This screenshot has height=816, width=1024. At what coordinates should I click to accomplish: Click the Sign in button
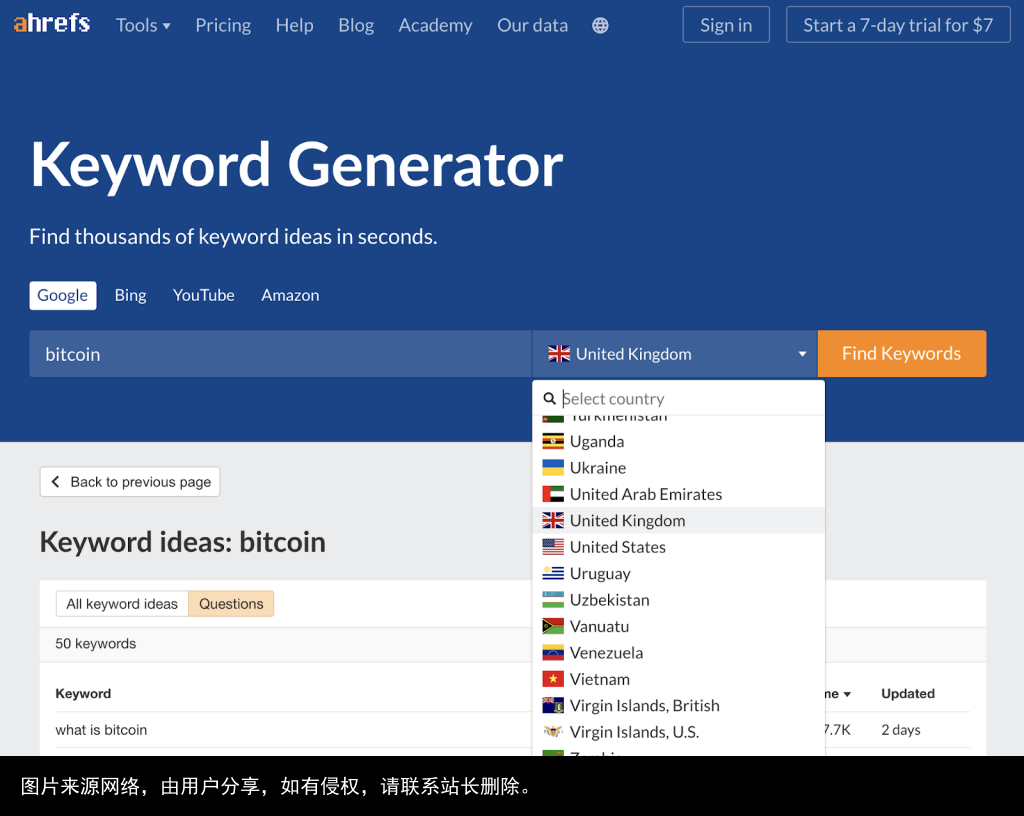click(x=725, y=24)
